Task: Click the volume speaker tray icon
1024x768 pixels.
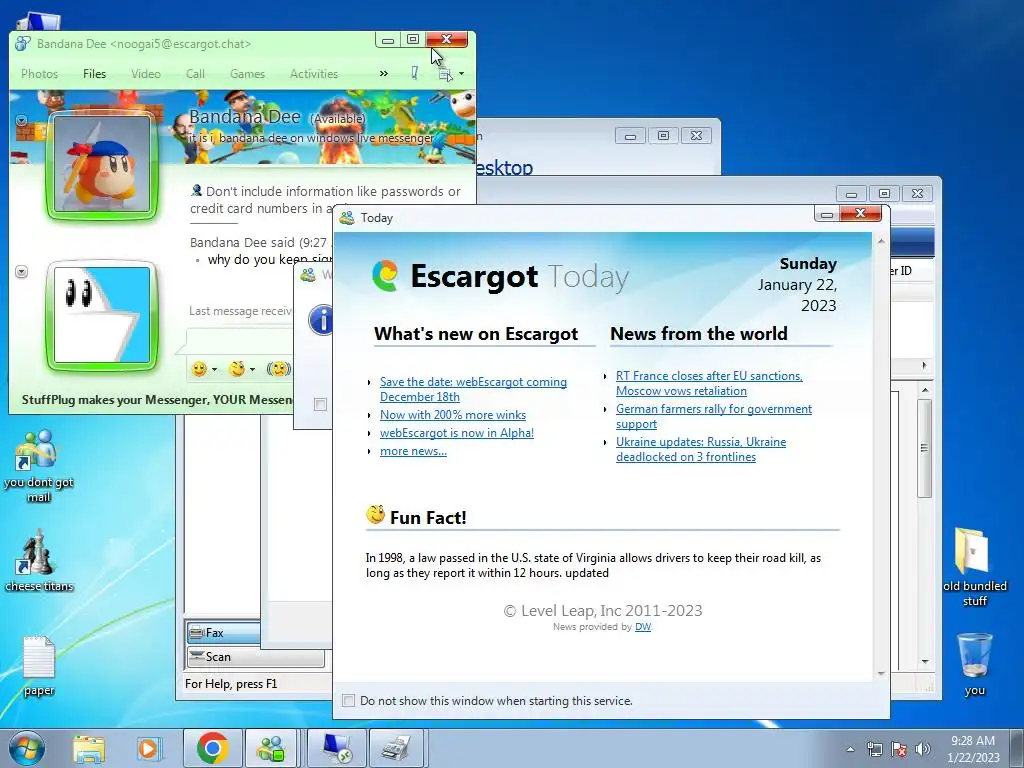Action: 923,749
